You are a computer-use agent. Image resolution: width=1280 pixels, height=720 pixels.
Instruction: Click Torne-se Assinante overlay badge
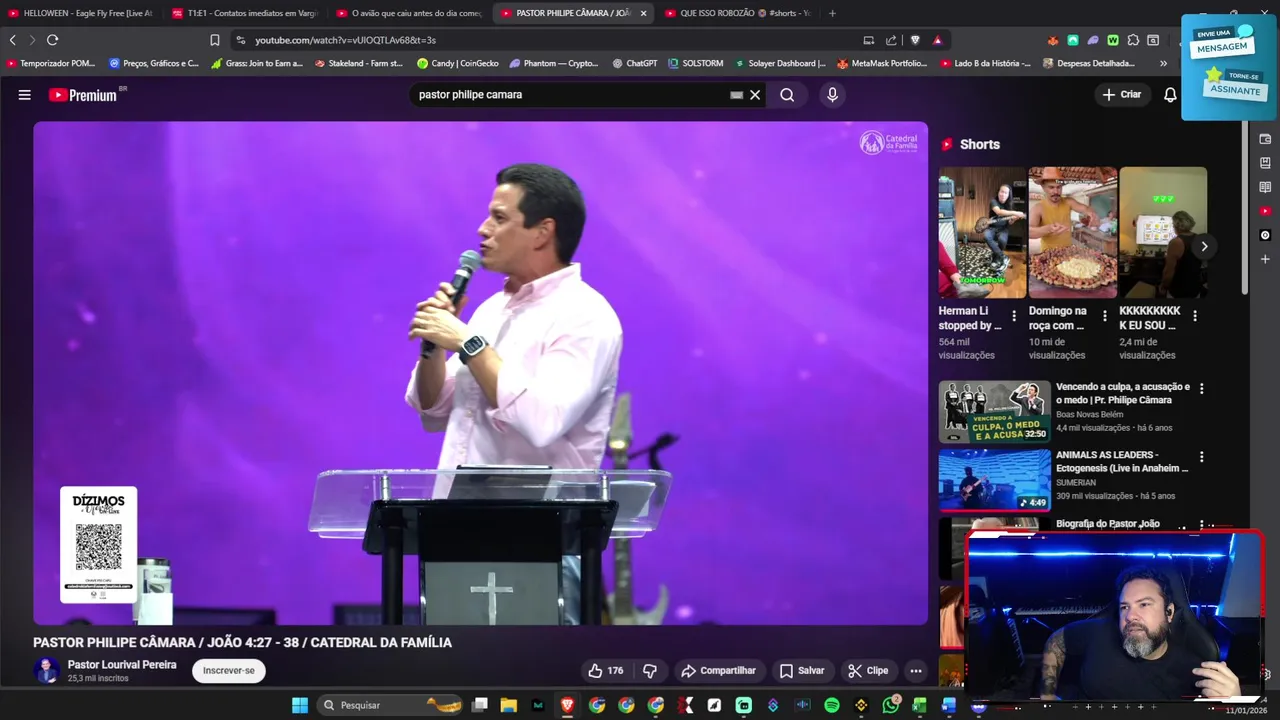[1233, 84]
